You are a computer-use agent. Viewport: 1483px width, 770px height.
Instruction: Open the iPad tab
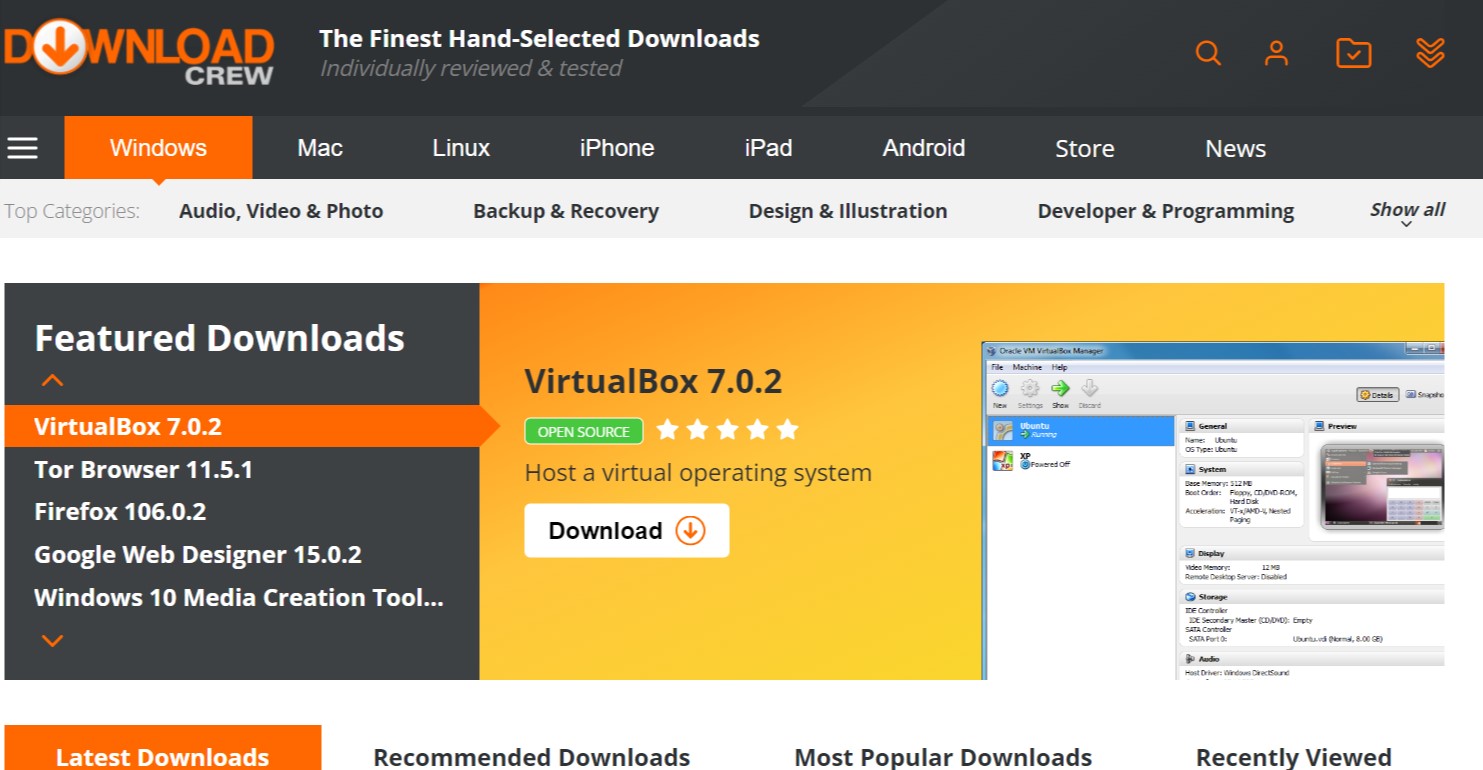point(768,148)
